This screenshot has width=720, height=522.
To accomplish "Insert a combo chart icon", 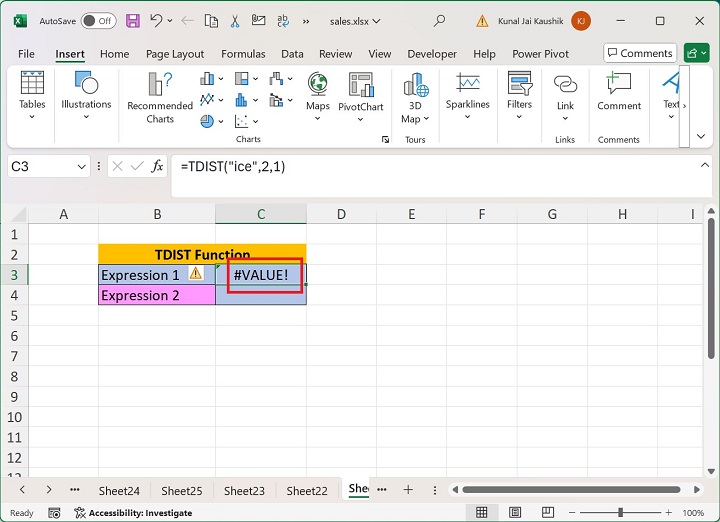I will point(276,99).
